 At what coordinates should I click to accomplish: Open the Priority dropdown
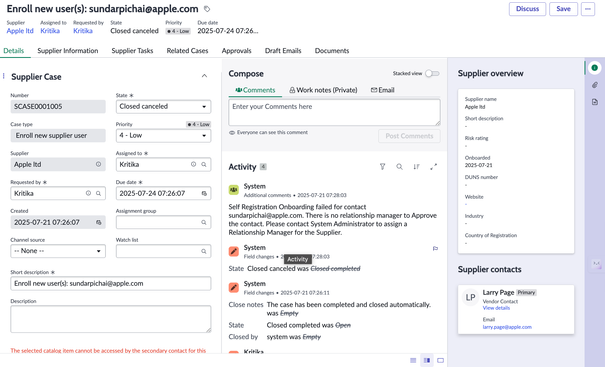coord(163,135)
